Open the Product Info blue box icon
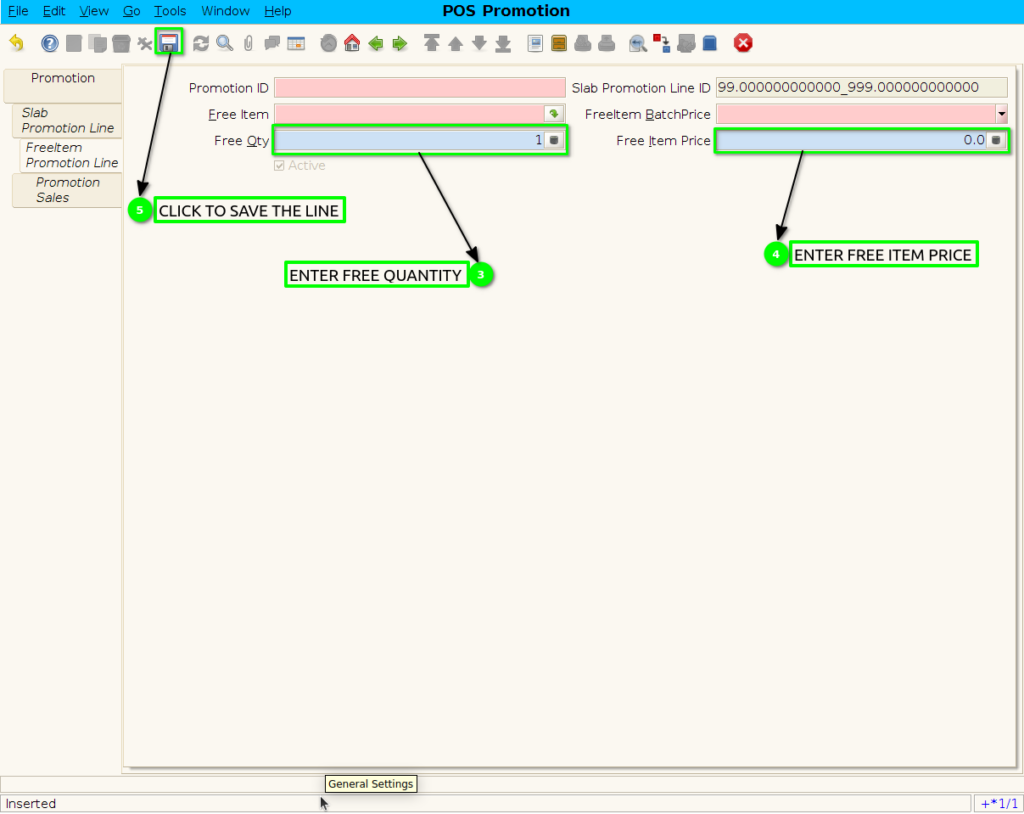Viewport: 1024px width, 814px height. tap(710, 43)
